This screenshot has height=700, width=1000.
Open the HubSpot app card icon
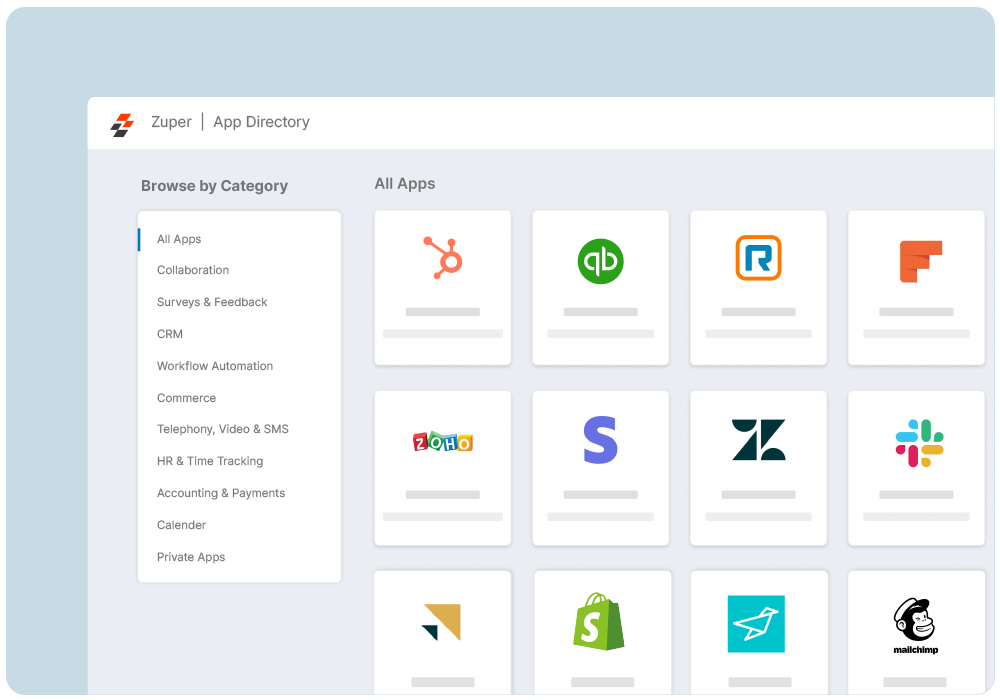click(443, 258)
